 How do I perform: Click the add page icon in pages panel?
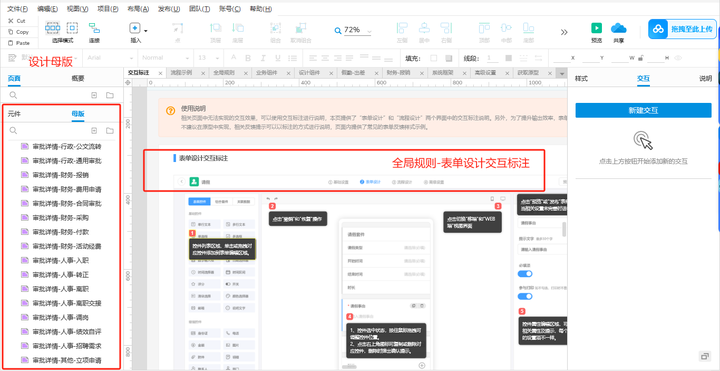pos(94,95)
